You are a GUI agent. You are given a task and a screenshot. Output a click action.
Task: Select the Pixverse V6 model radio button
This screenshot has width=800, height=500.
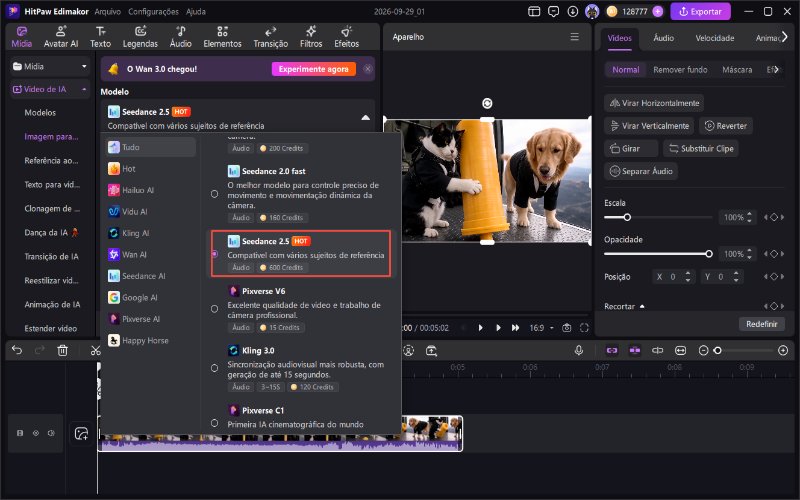[214, 309]
